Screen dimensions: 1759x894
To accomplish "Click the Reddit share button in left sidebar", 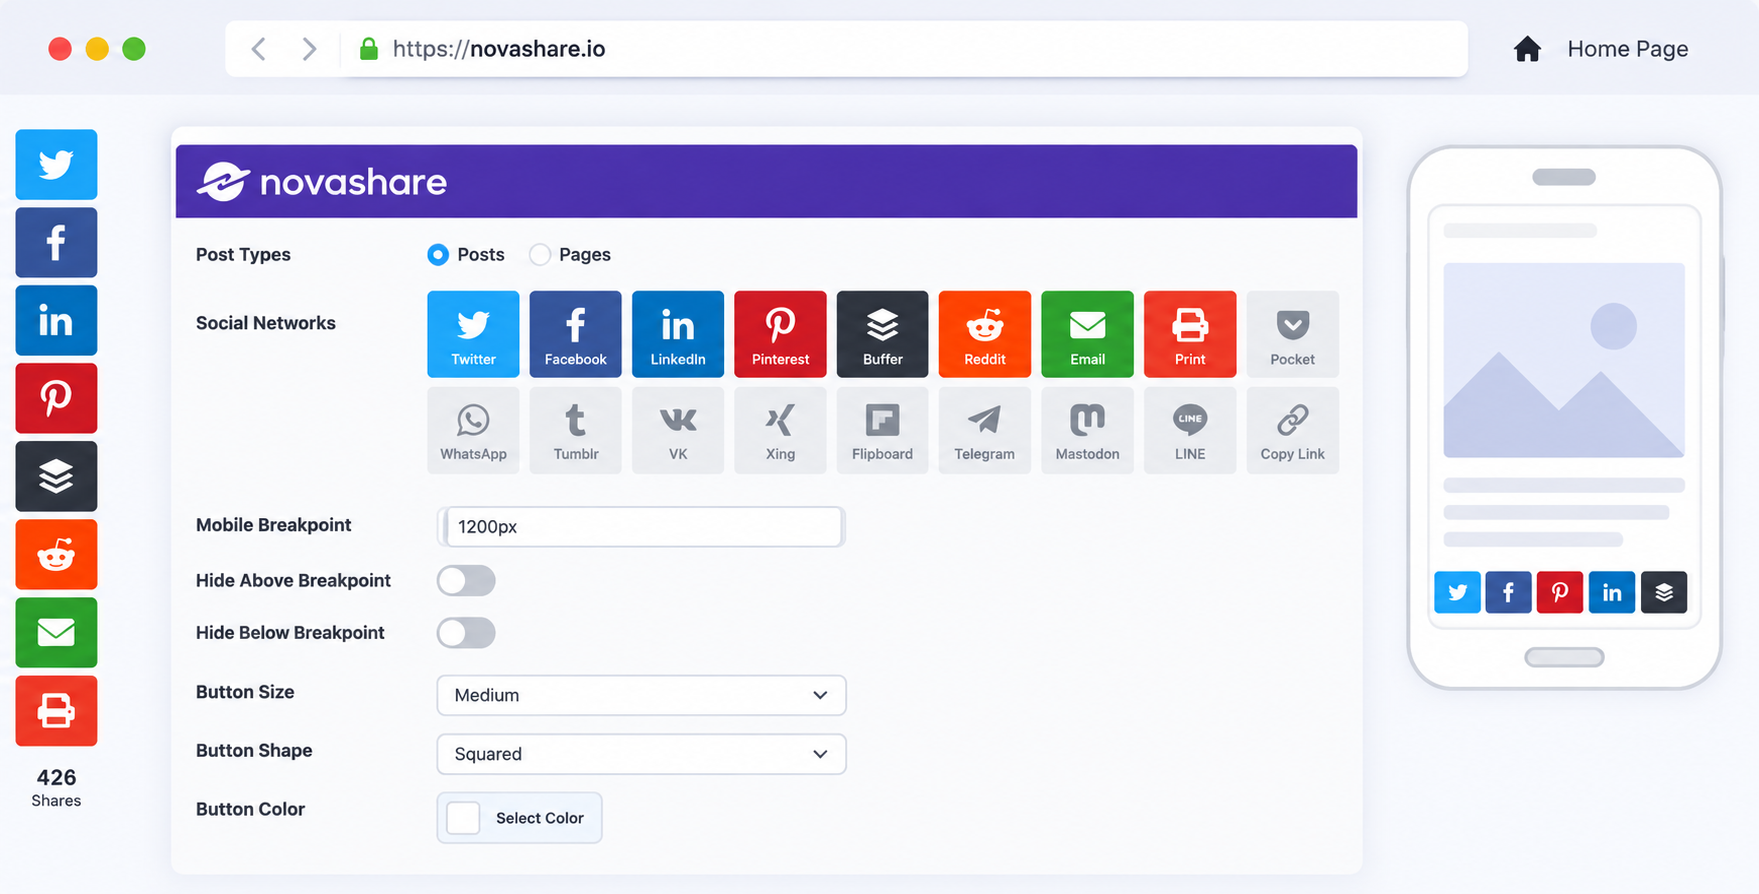I will click(56, 554).
